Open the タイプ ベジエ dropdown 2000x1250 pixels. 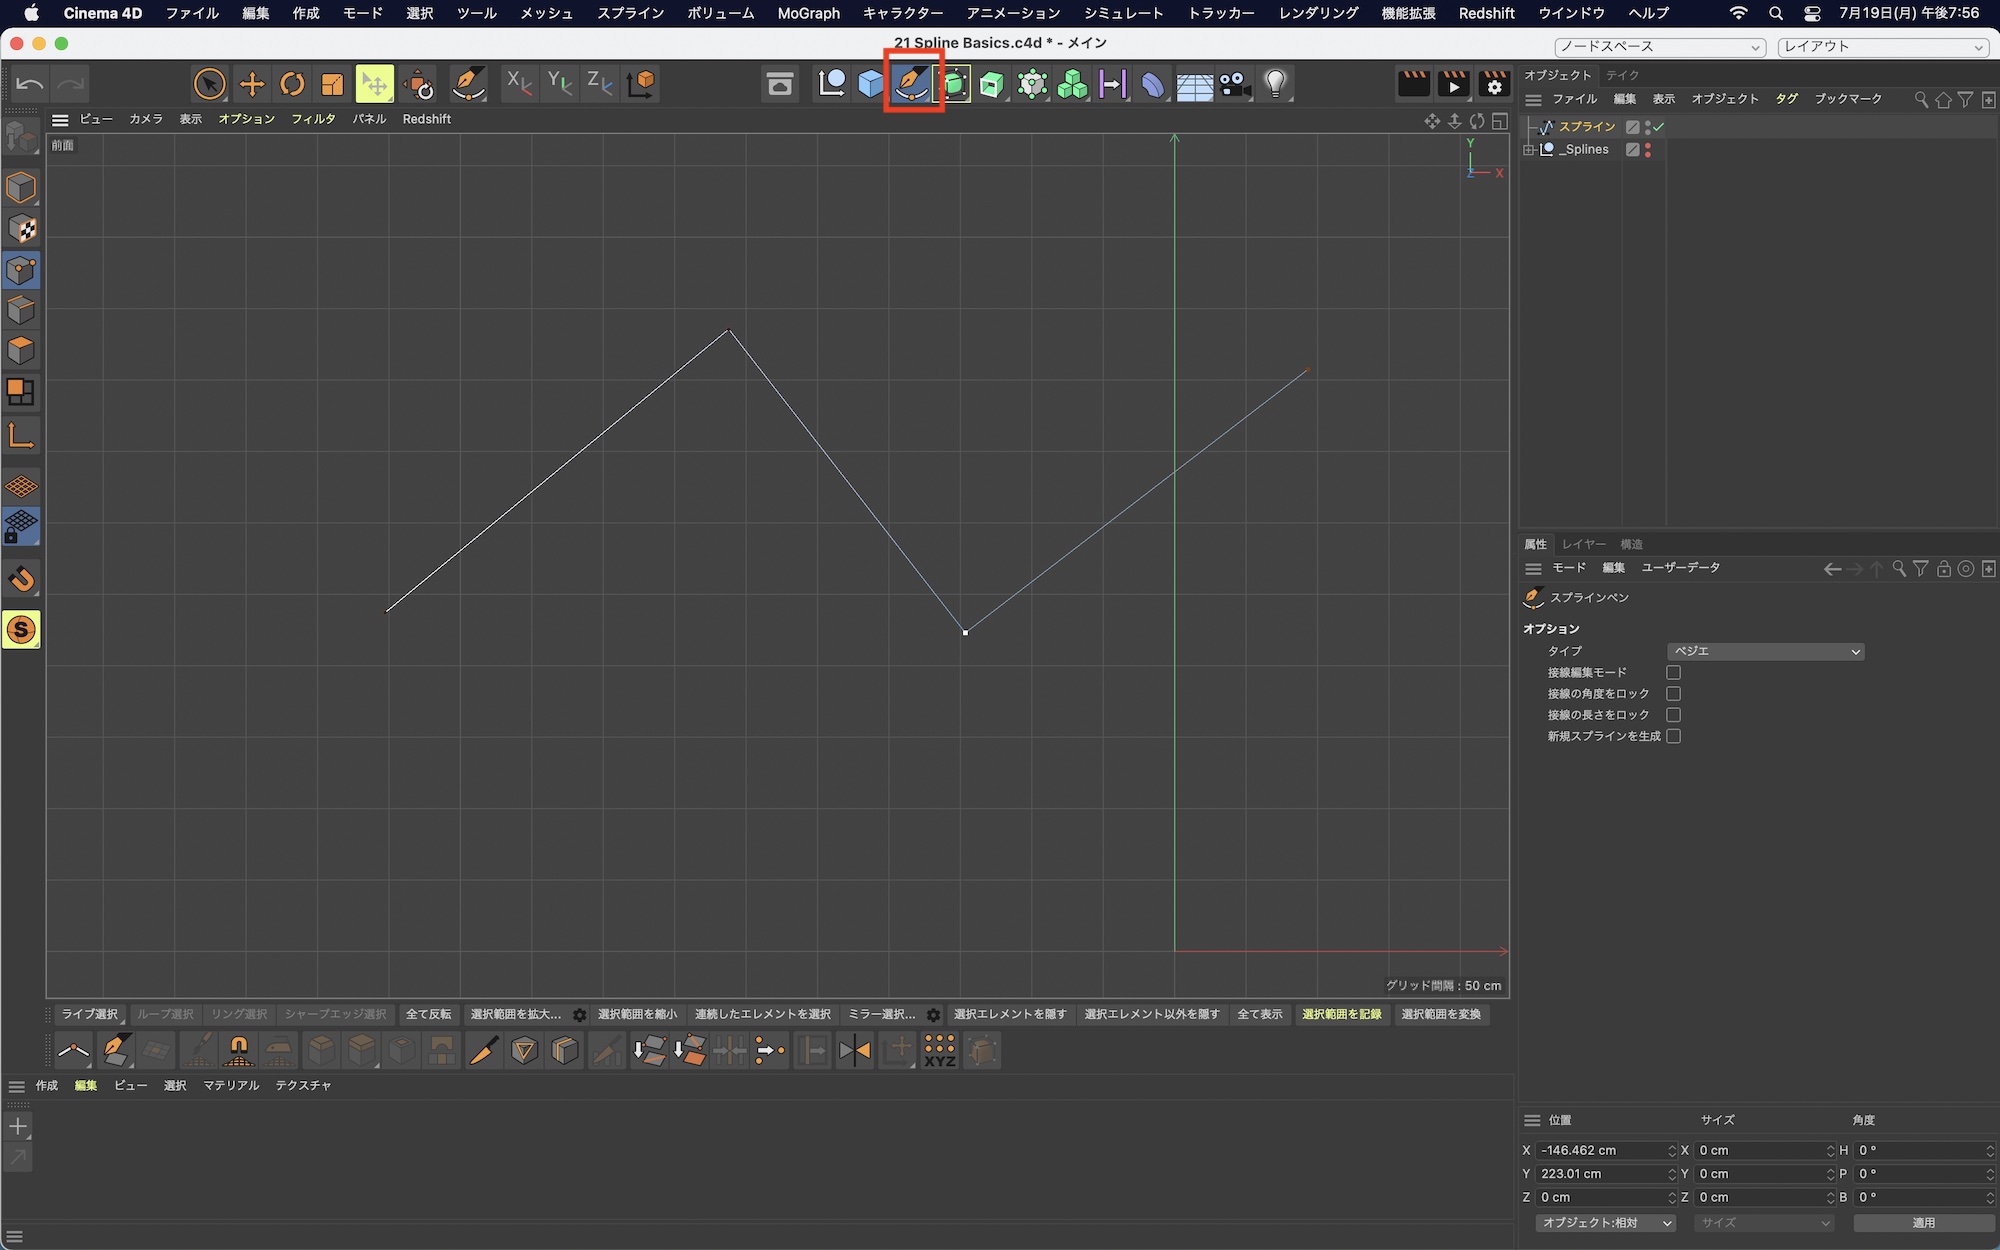pyautogui.click(x=1765, y=651)
